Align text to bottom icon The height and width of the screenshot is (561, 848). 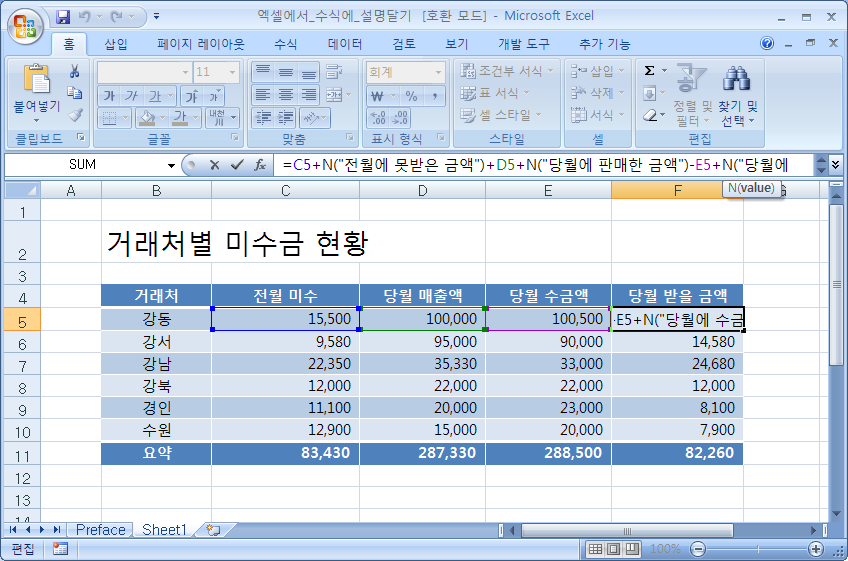point(309,71)
